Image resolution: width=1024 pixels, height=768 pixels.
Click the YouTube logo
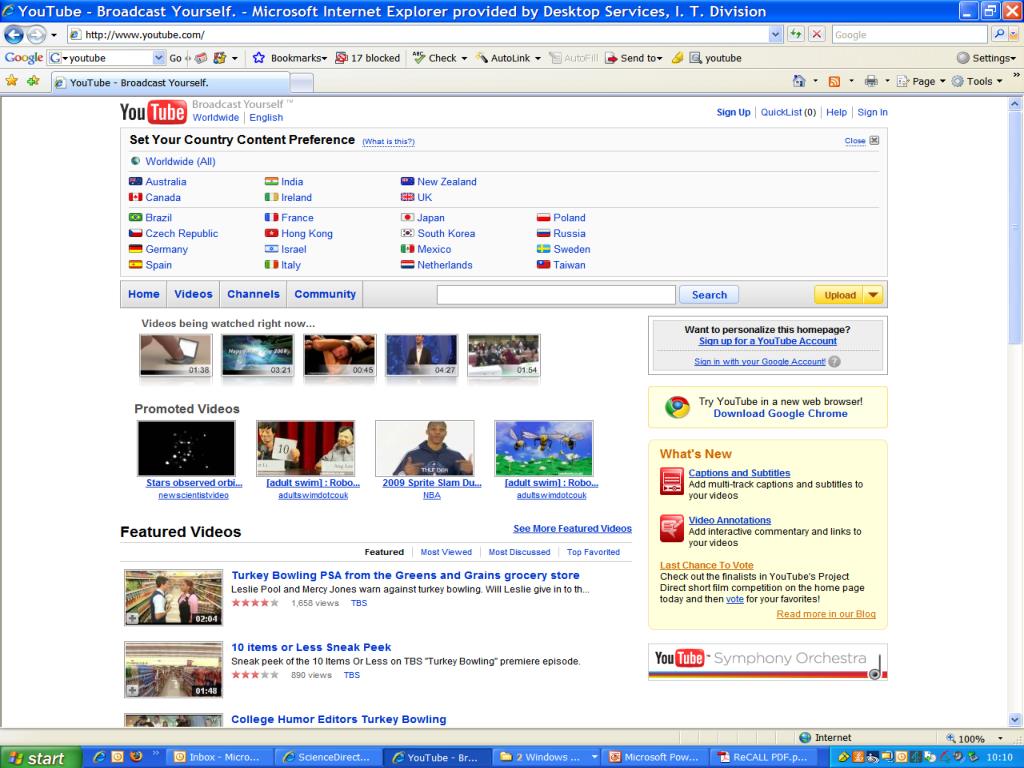[153, 112]
